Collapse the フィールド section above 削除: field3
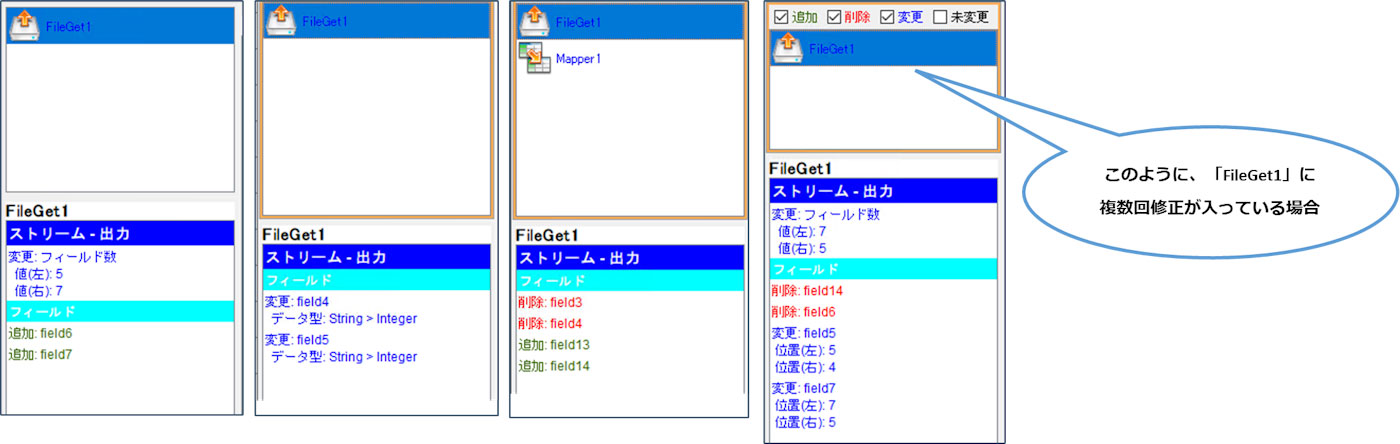The image size is (1400, 444). click(x=629, y=281)
